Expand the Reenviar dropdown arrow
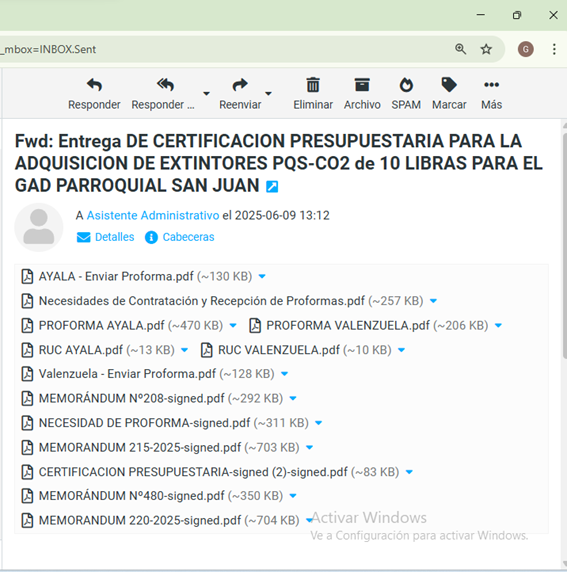Viewport: 567px width, 572px height. click(268, 94)
